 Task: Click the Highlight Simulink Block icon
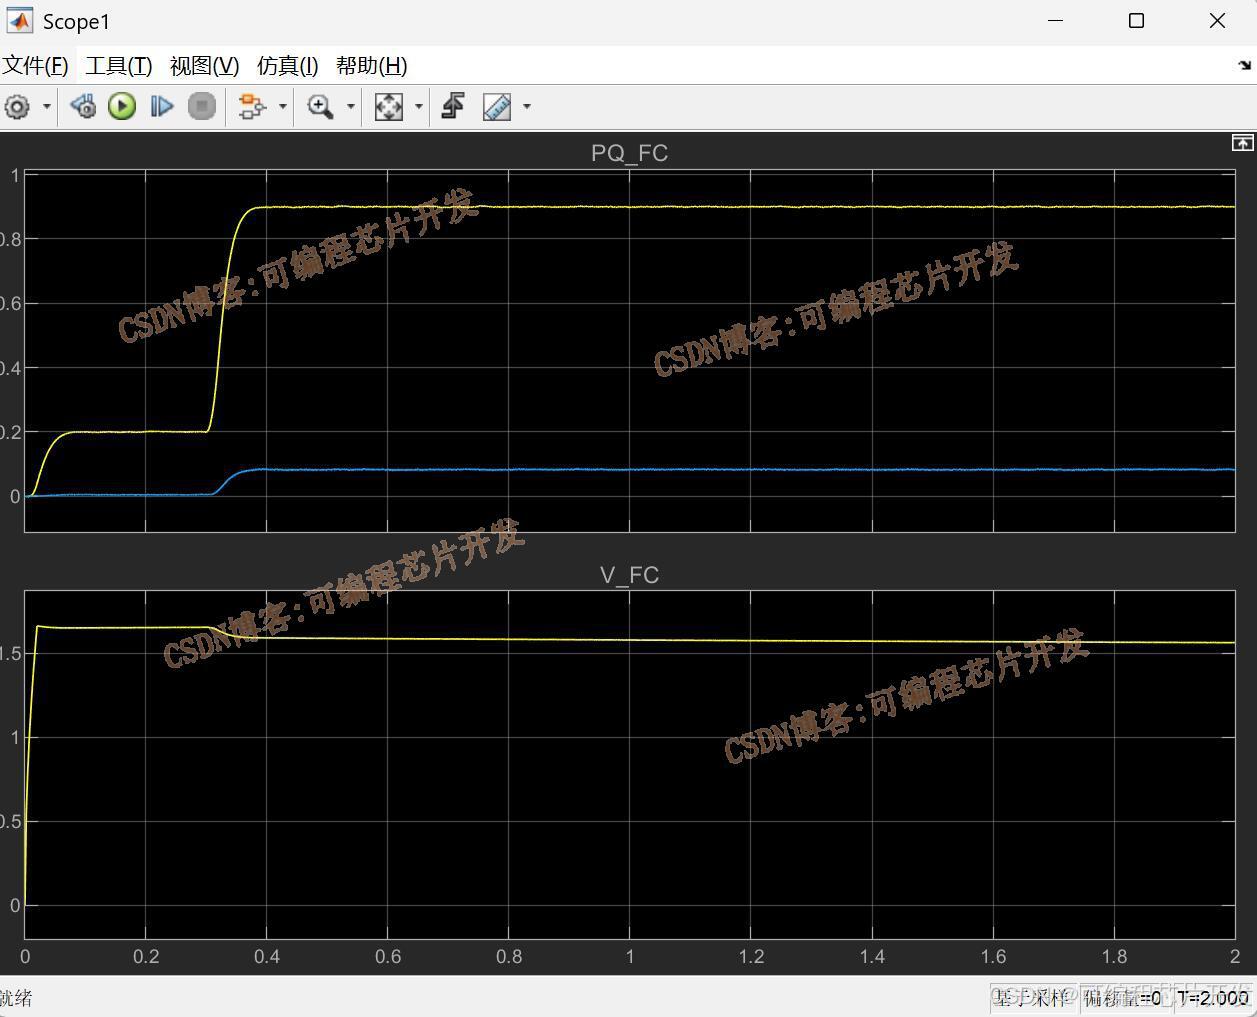[252, 106]
